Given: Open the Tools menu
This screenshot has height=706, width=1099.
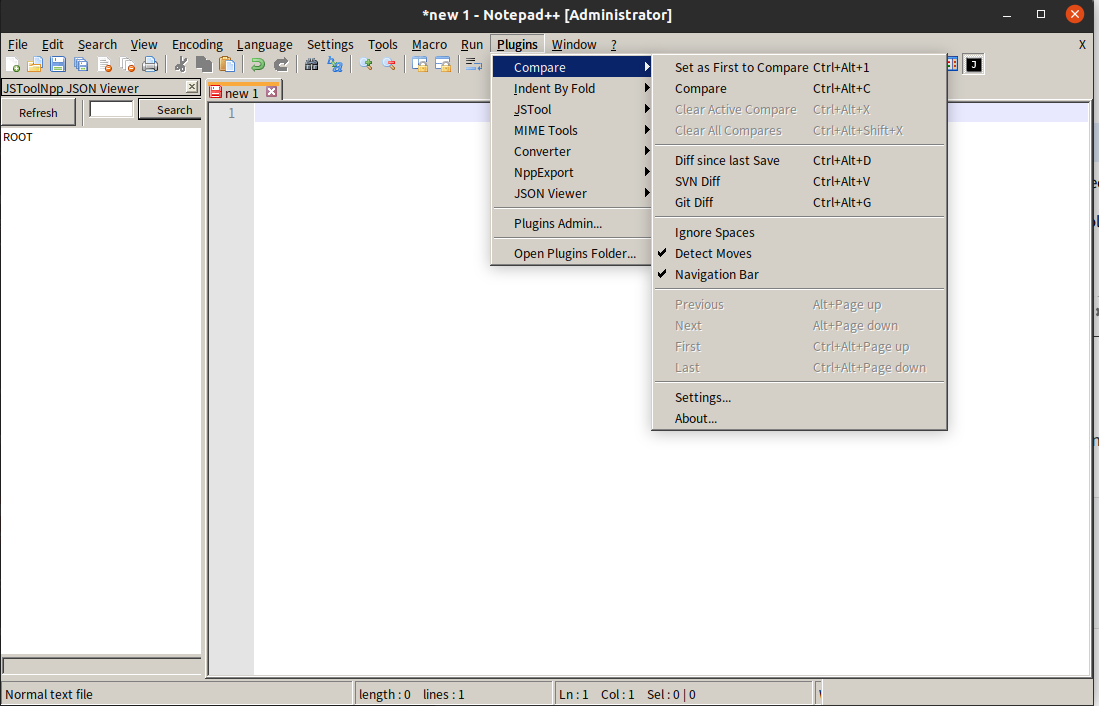Looking at the screenshot, I should coord(383,44).
